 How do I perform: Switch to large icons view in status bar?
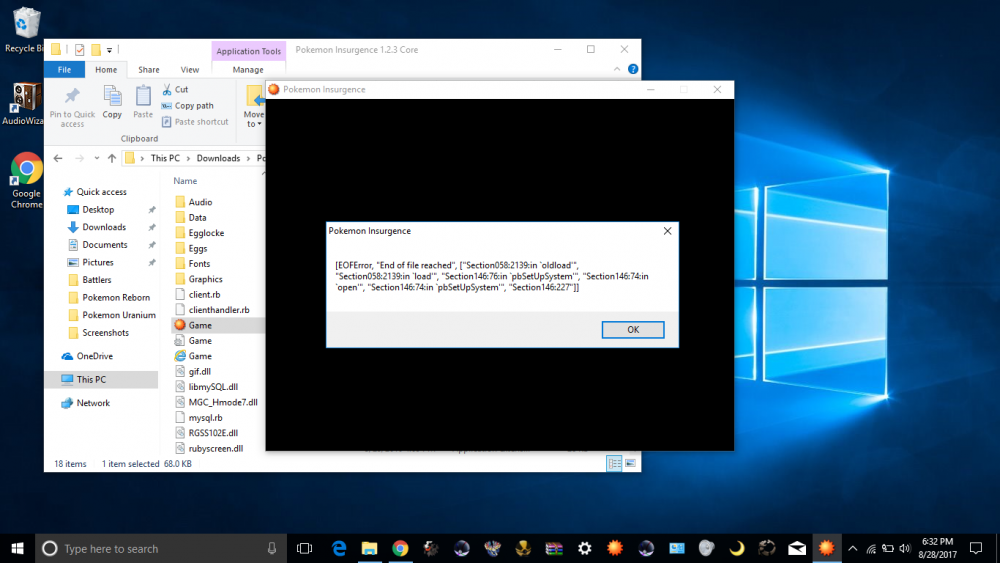coord(630,463)
